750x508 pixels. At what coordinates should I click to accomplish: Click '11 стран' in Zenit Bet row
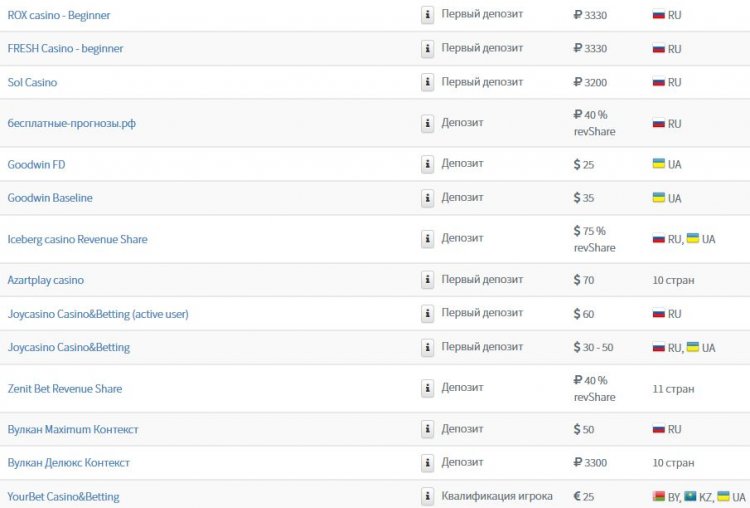click(x=673, y=389)
